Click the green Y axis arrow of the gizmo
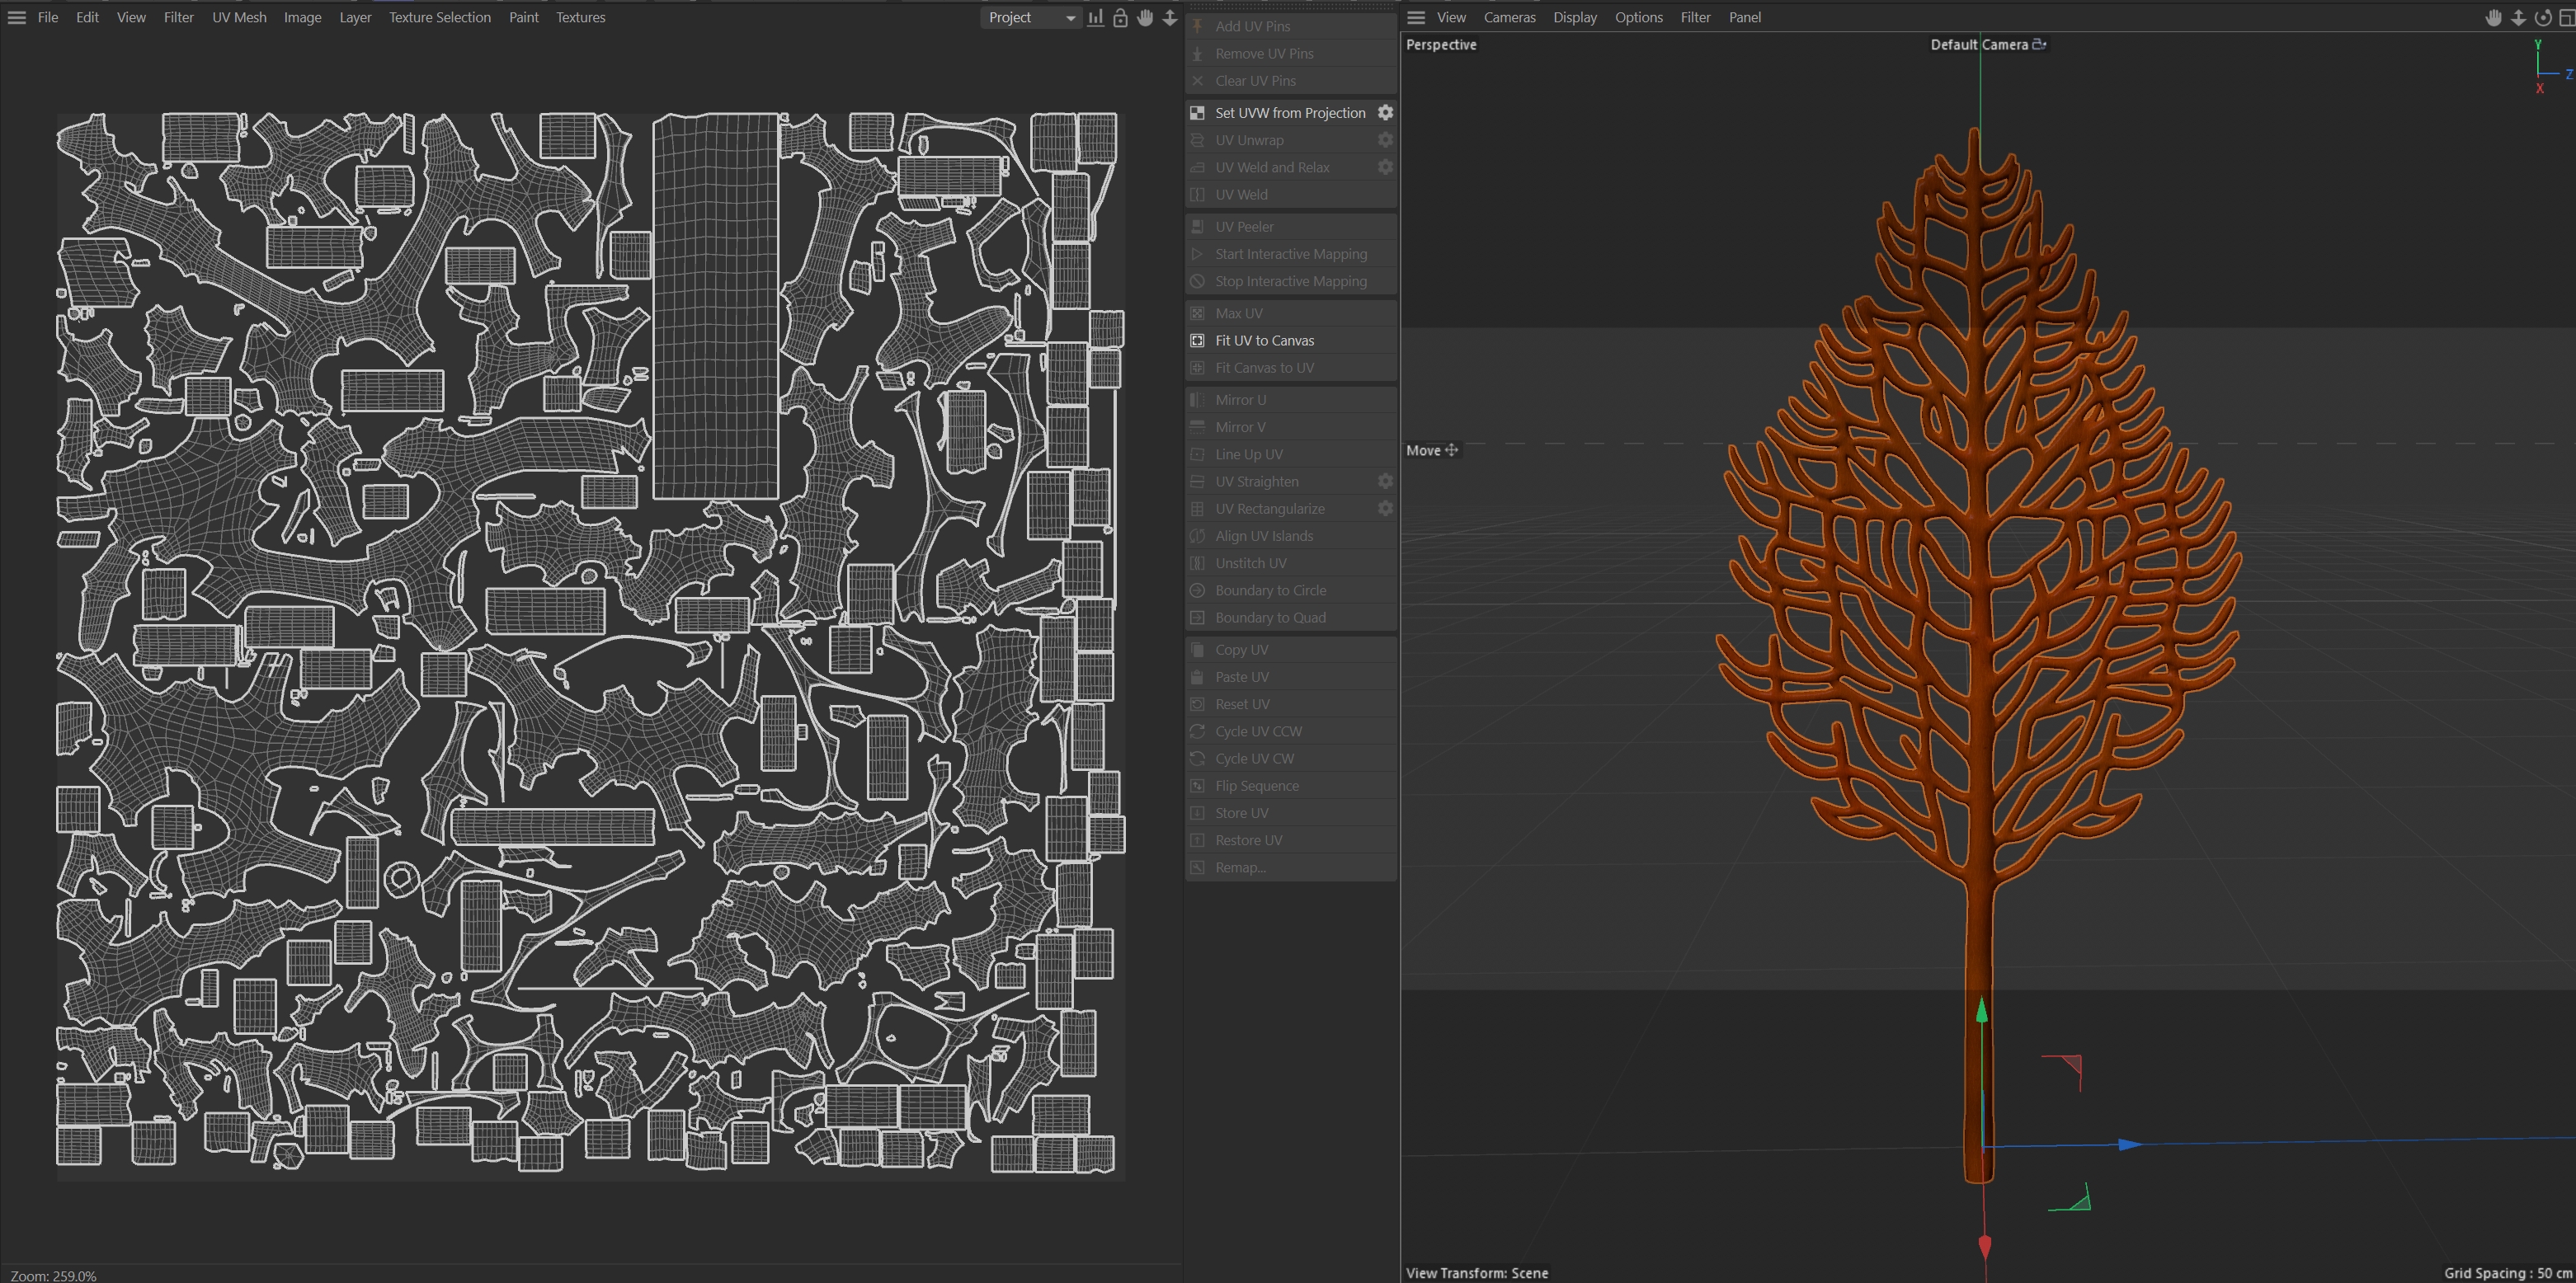 click(1981, 1012)
